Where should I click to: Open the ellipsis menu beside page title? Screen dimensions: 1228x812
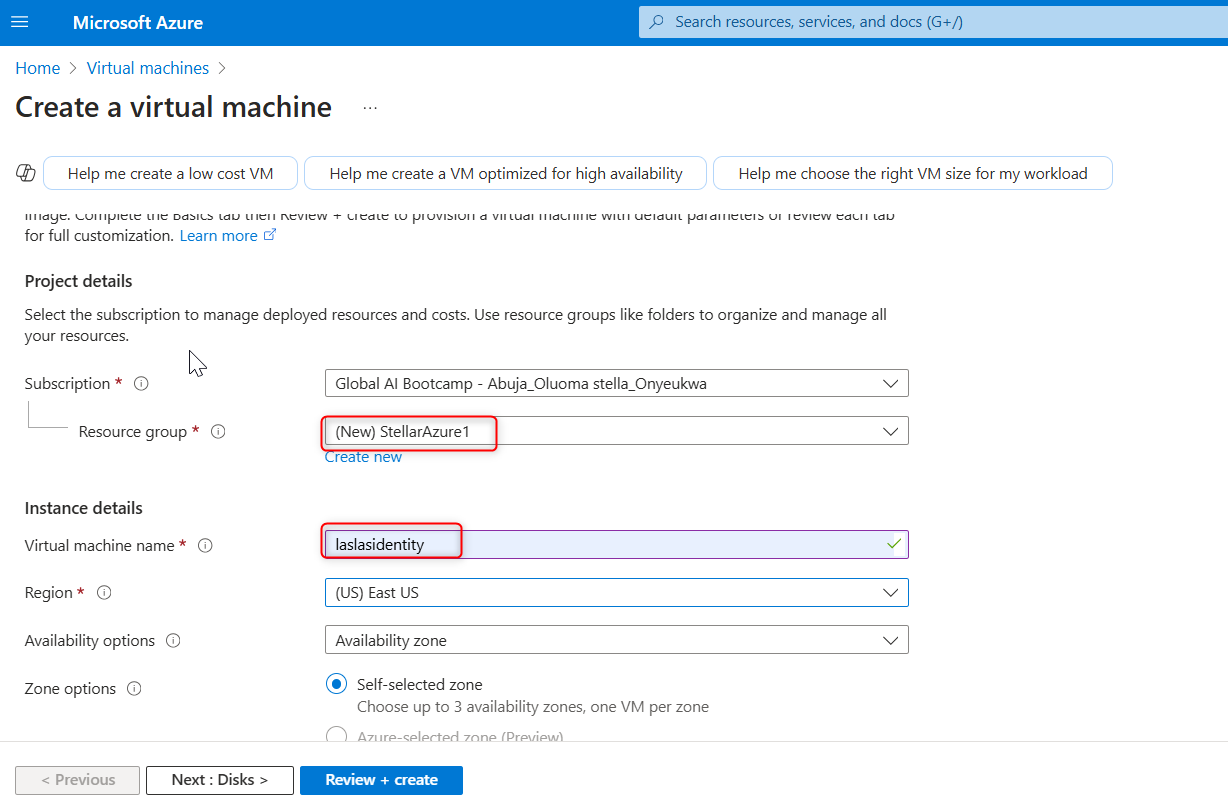[370, 108]
